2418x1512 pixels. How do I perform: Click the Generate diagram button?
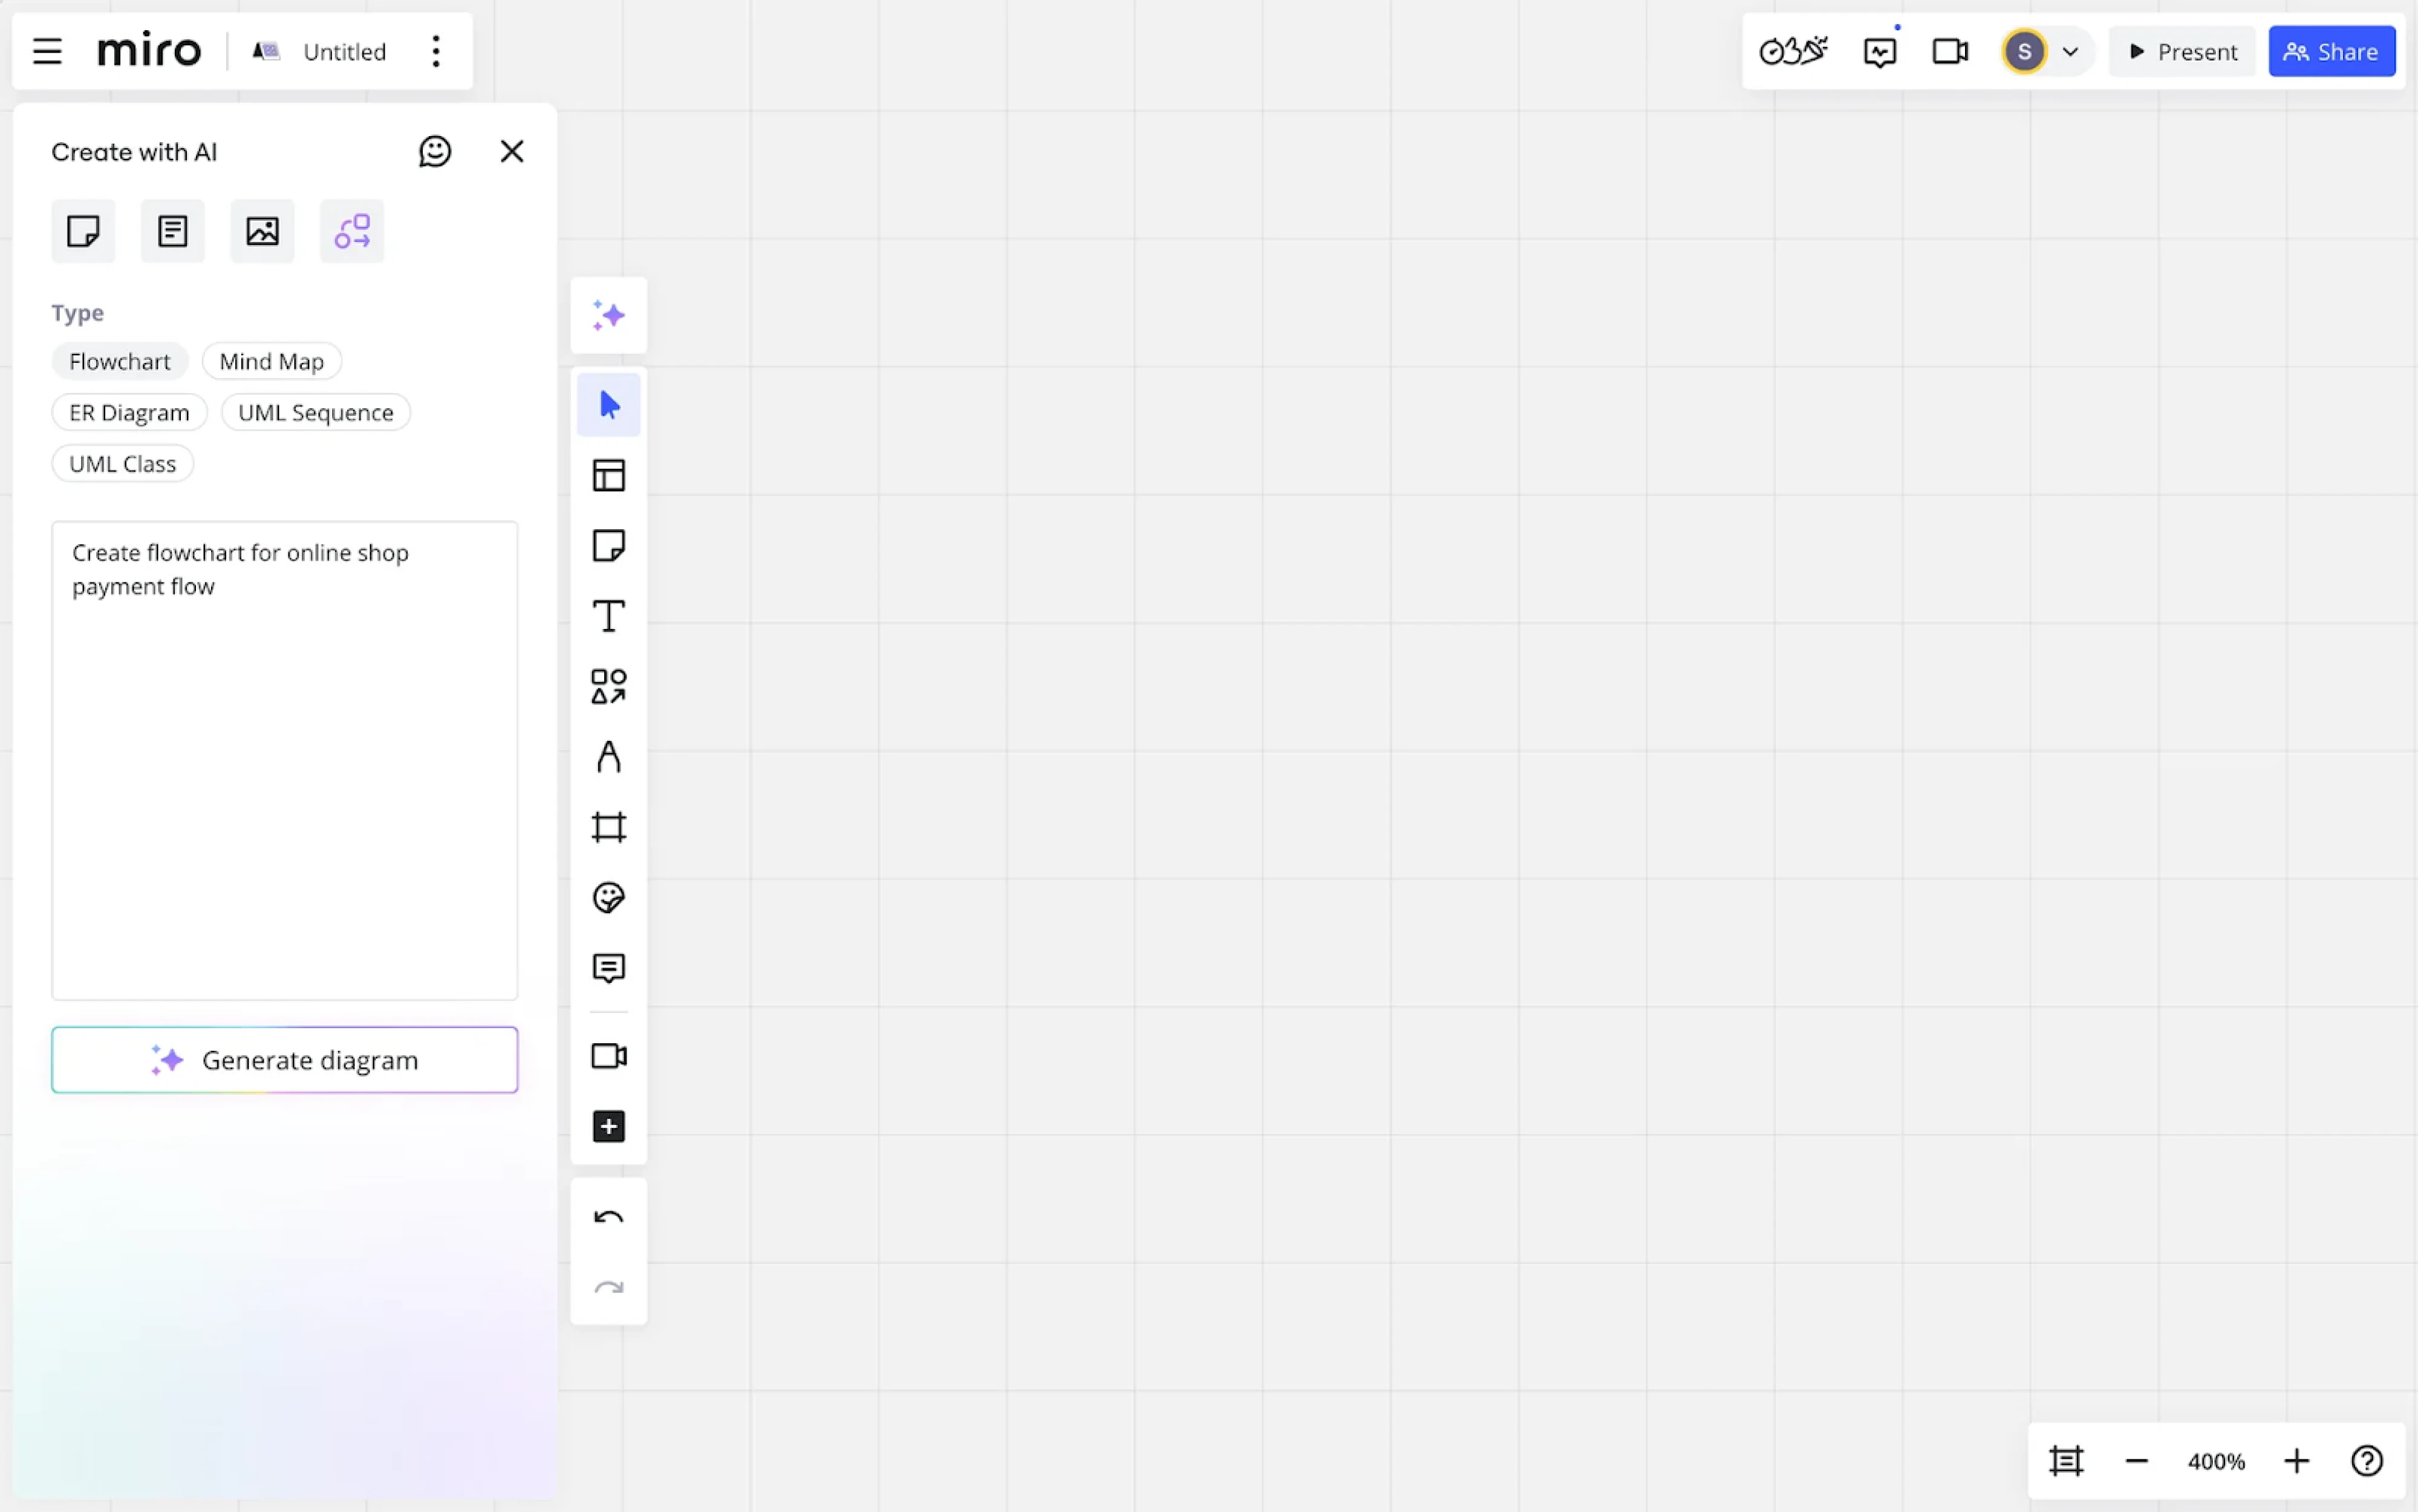point(284,1059)
